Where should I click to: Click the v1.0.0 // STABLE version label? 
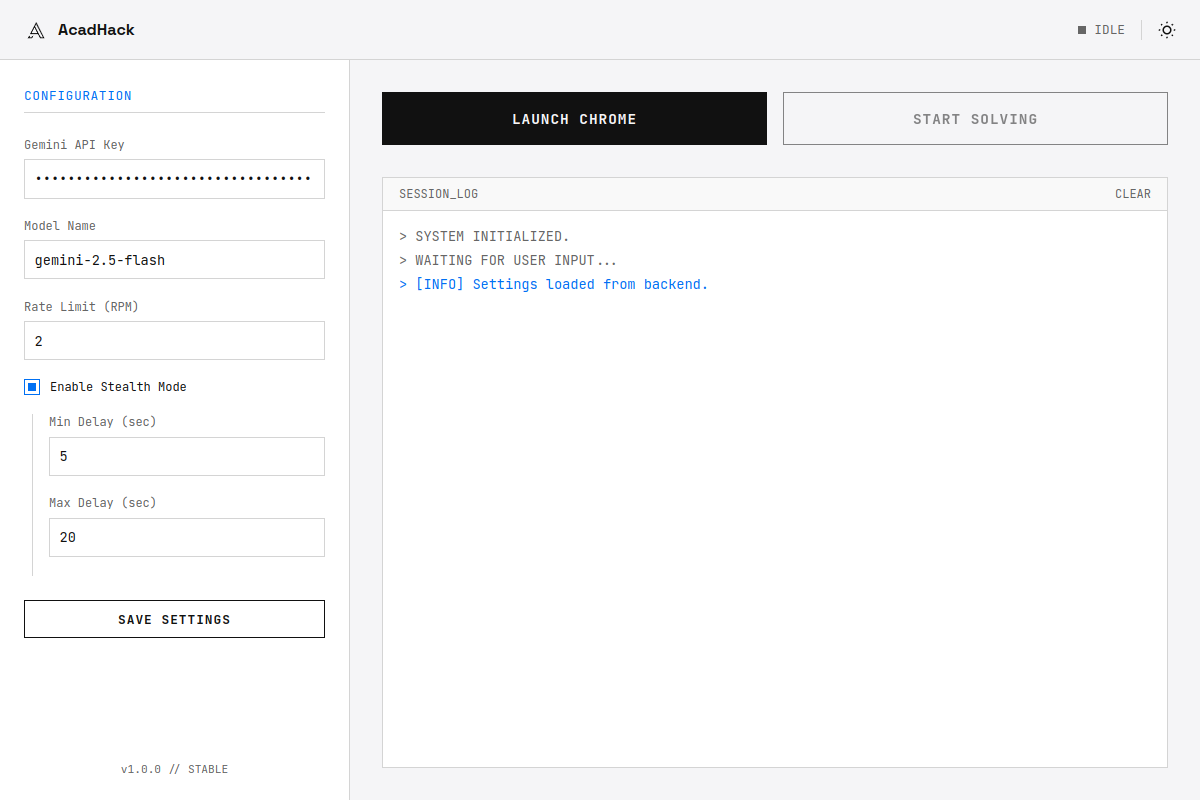[174, 769]
